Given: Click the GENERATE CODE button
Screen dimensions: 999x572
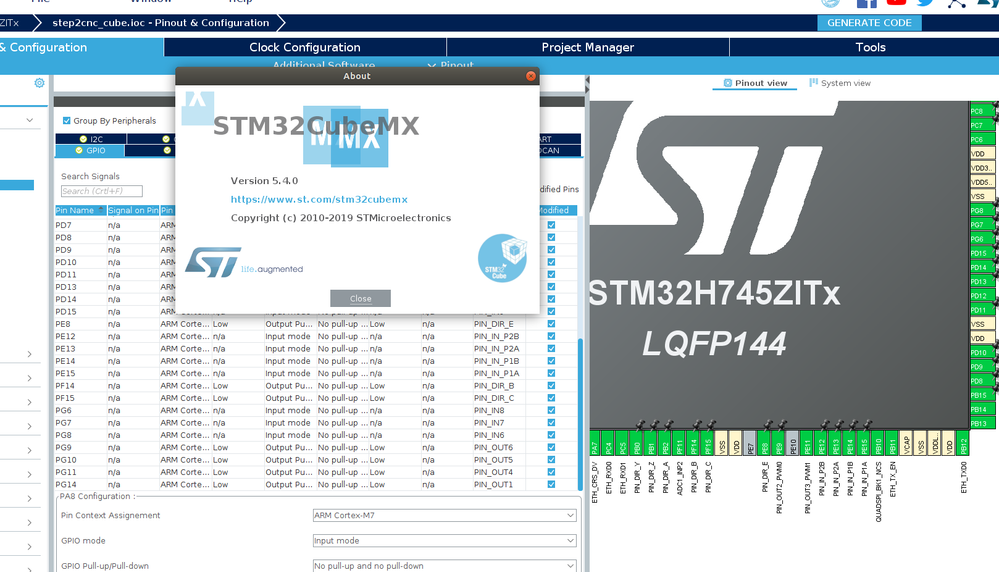Looking at the screenshot, I should pos(869,22).
